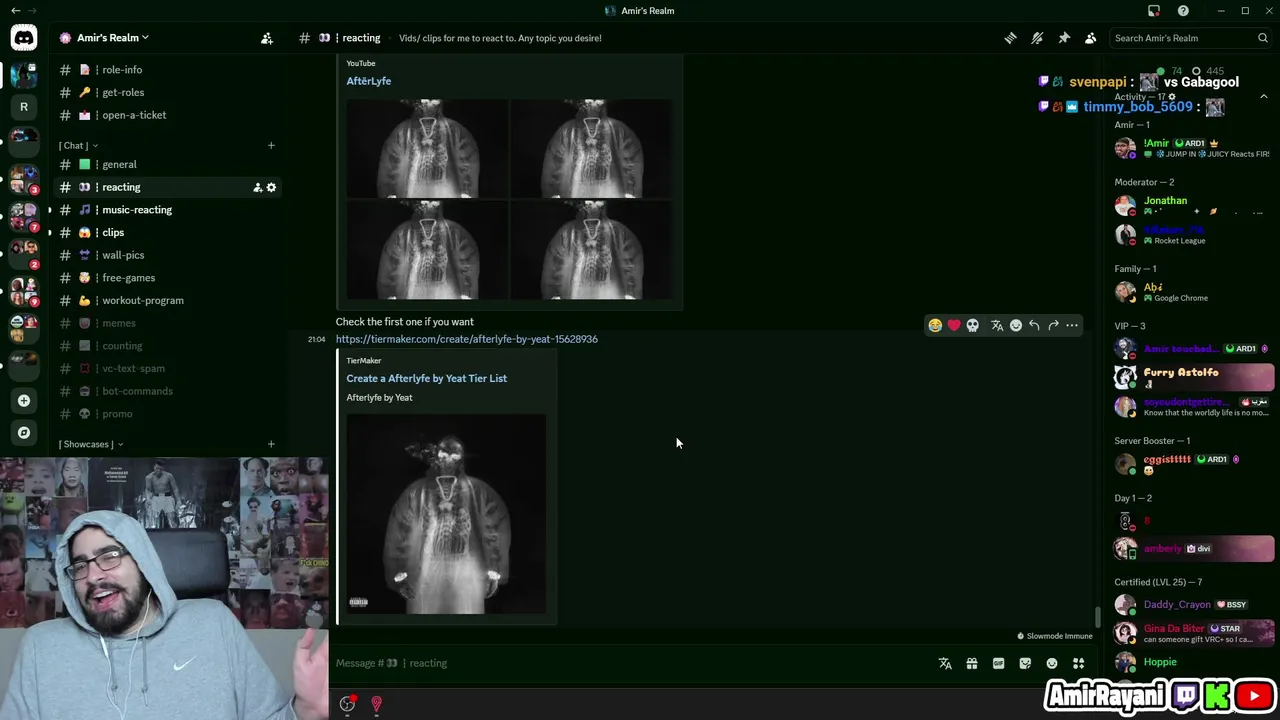1280x720 pixels.
Task: React with the red heart emoji
Action: tap(954, 325)
